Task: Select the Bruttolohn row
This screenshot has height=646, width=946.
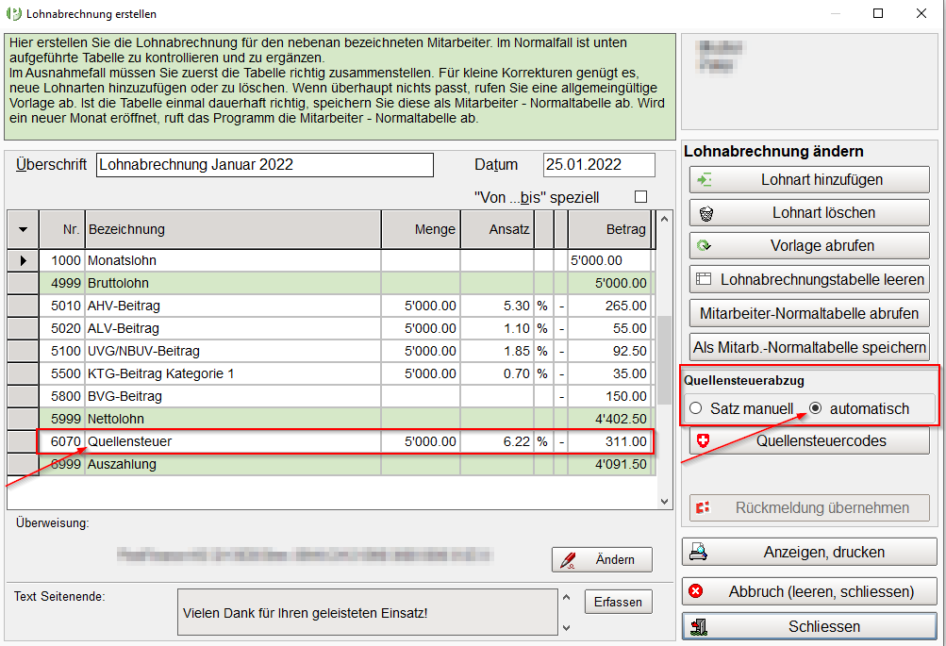Action: (347, 283)
